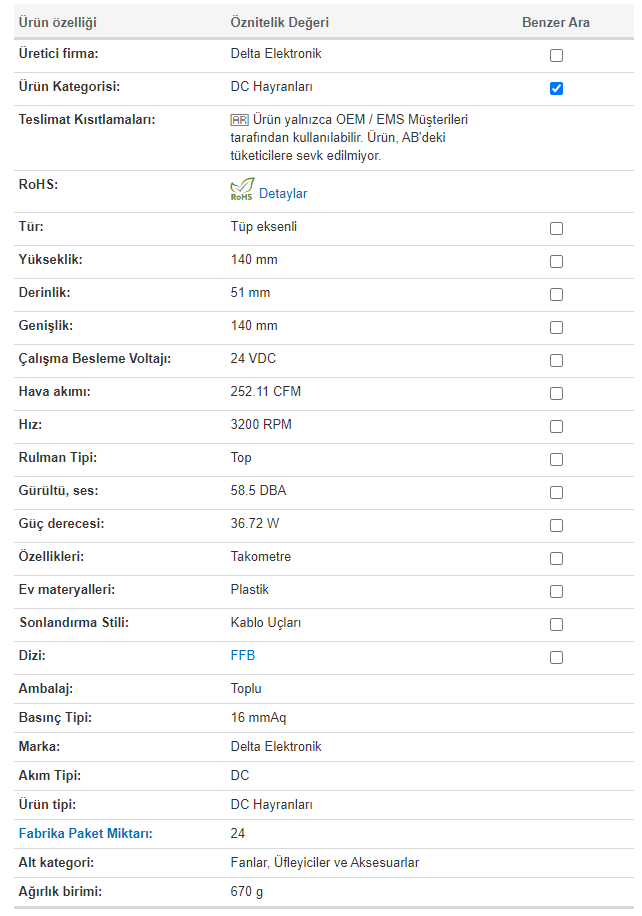The height and width of the screenshot is (916, 642).
Task: Check the Ev materyalleri Plastik checkbox
Action: click(556, 591)
